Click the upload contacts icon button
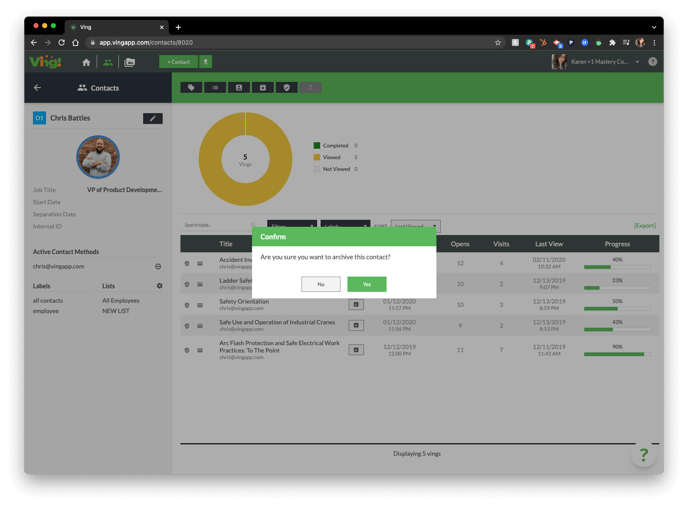This screenshot has height=506, width=688. point(205,62)
